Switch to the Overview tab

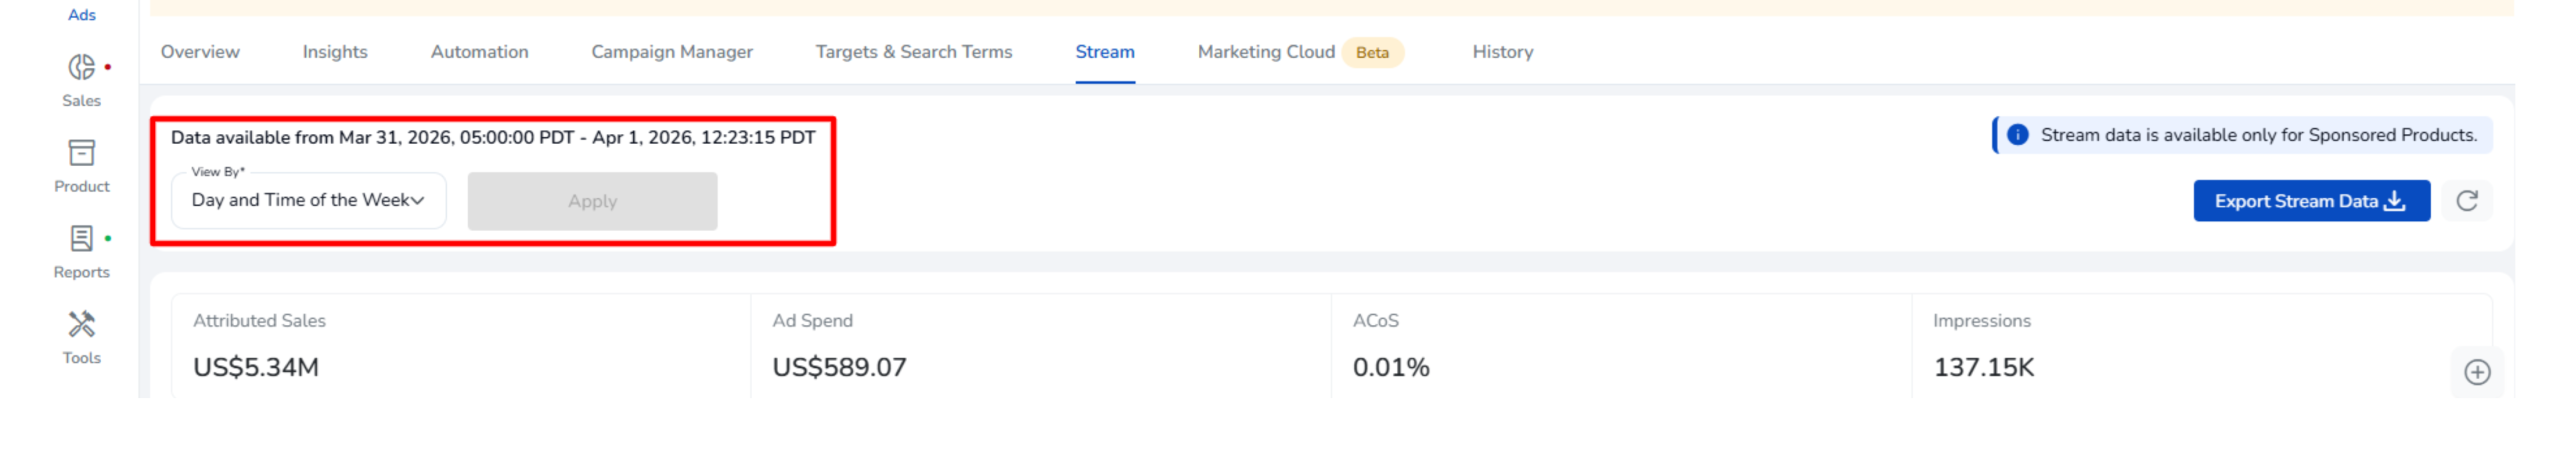coord(200,52)
